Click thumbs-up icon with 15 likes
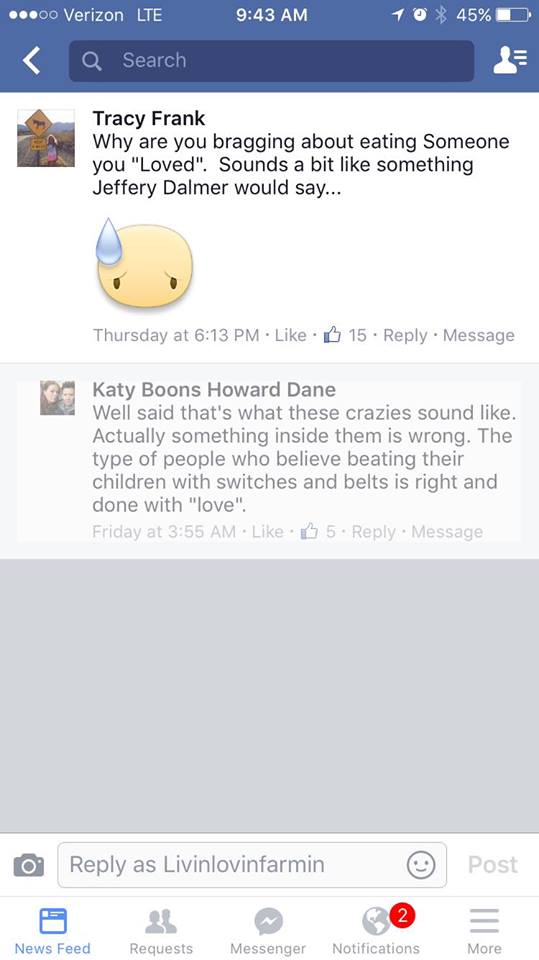This screenshot has width=539, height=960. tap(331, 334)
